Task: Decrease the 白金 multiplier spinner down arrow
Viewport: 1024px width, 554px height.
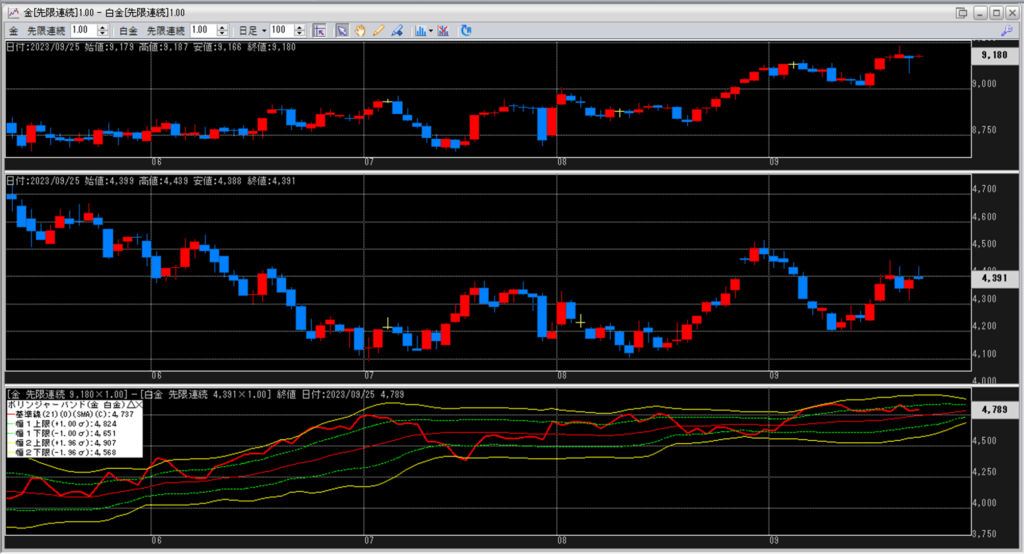Action: tap(222, 34)
